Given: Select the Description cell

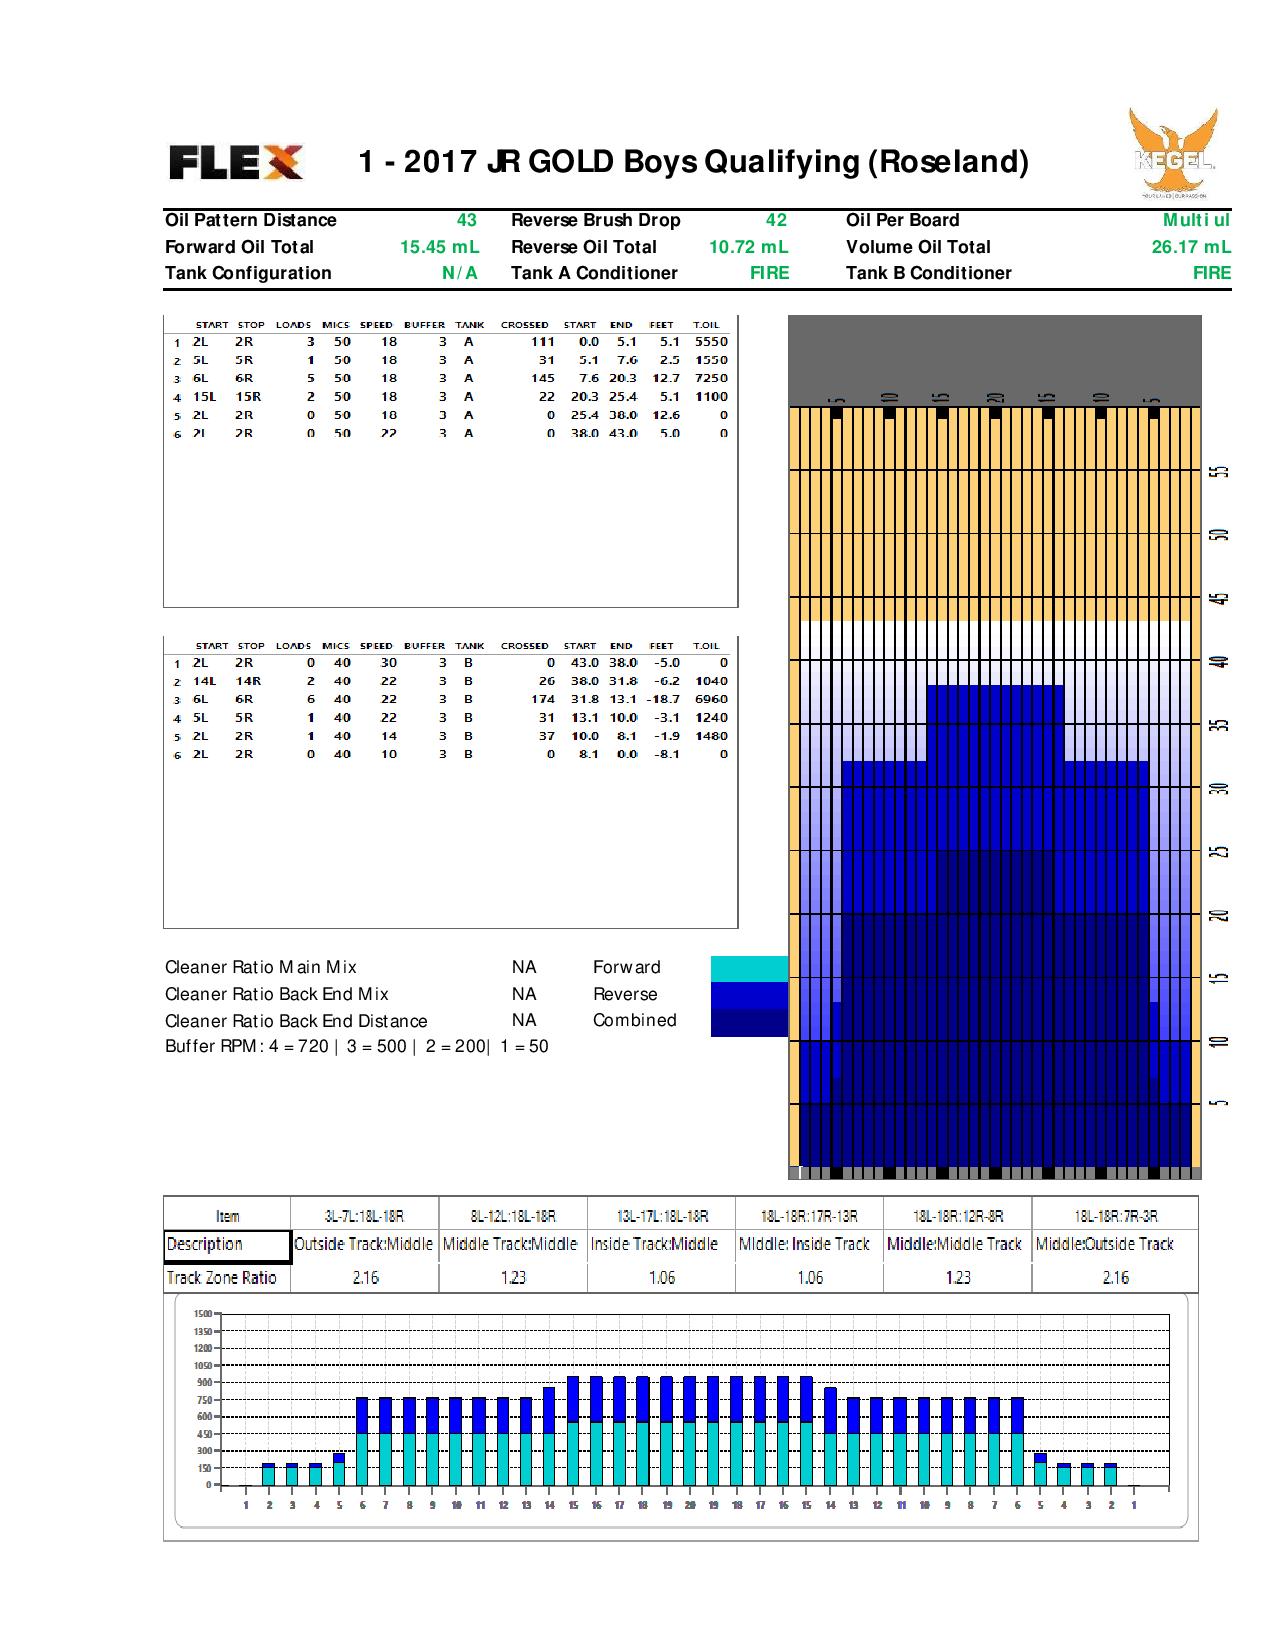Looking at the screenshot, I should point(228,1246).
